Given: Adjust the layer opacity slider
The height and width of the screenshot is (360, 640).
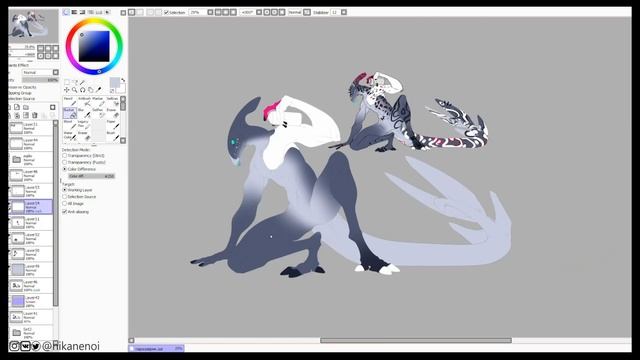Looking at the screenshot, I should pyautogui.click(x=40, y=80).
